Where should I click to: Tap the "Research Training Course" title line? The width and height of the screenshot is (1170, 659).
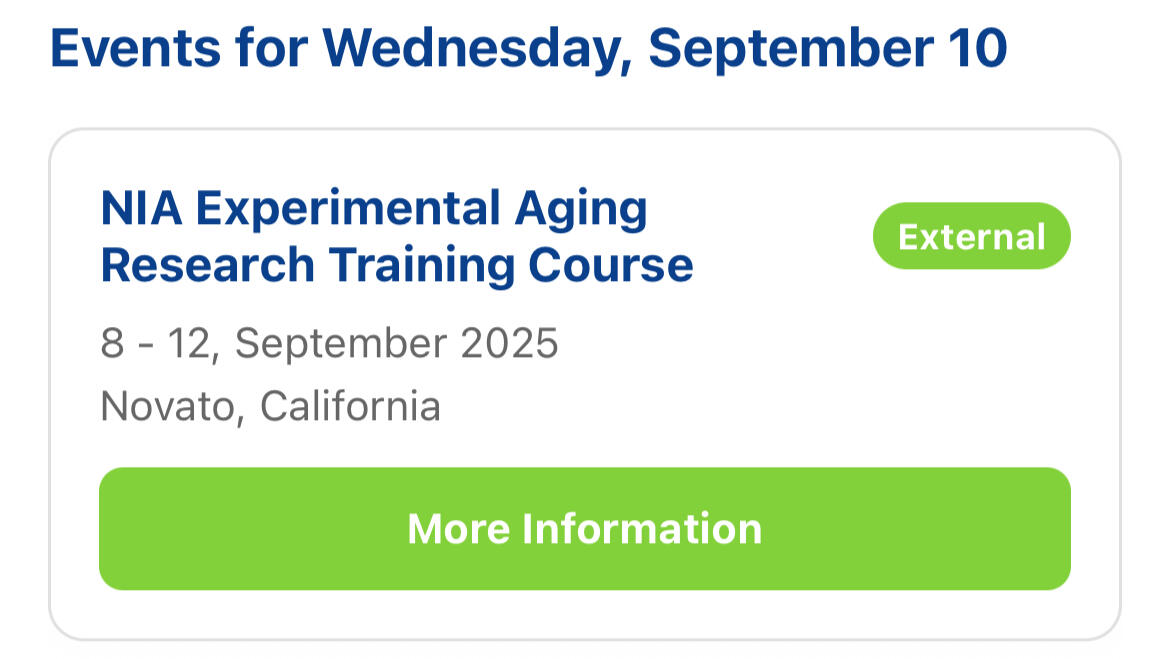[x=397, y=265]
